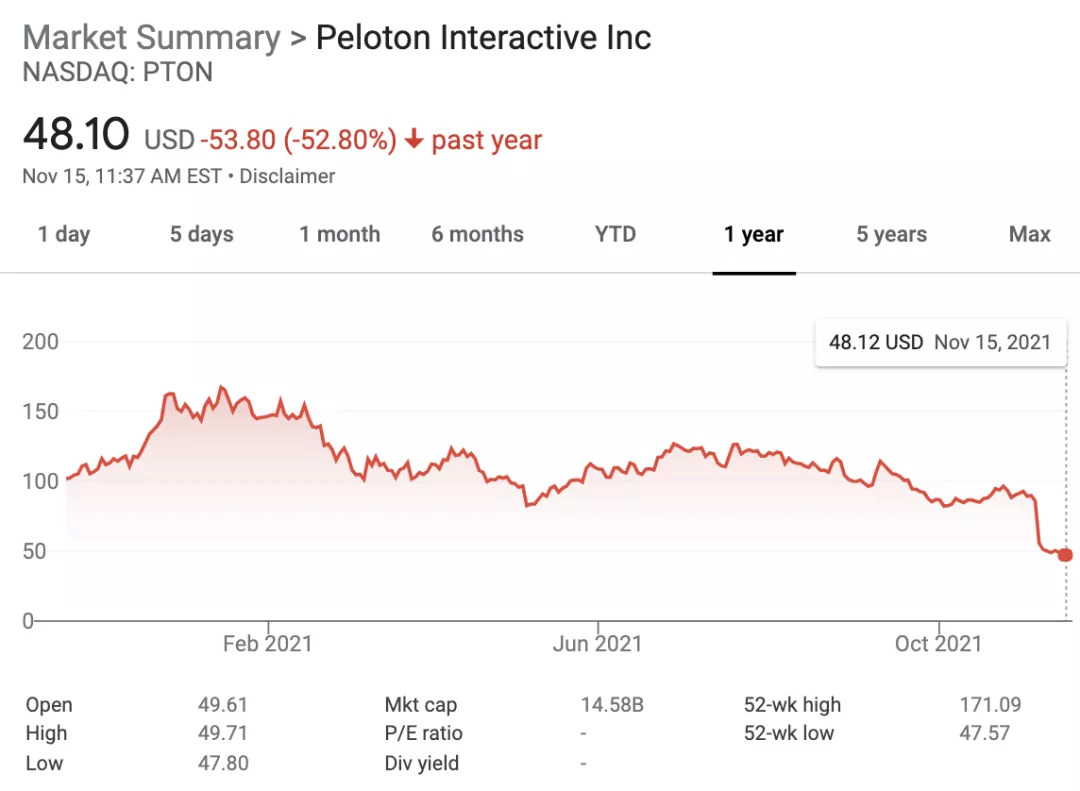Viewport: 1080px width, 791px height.
Task: Click the Market Summary breadcrumb
Action: point(151,38)
